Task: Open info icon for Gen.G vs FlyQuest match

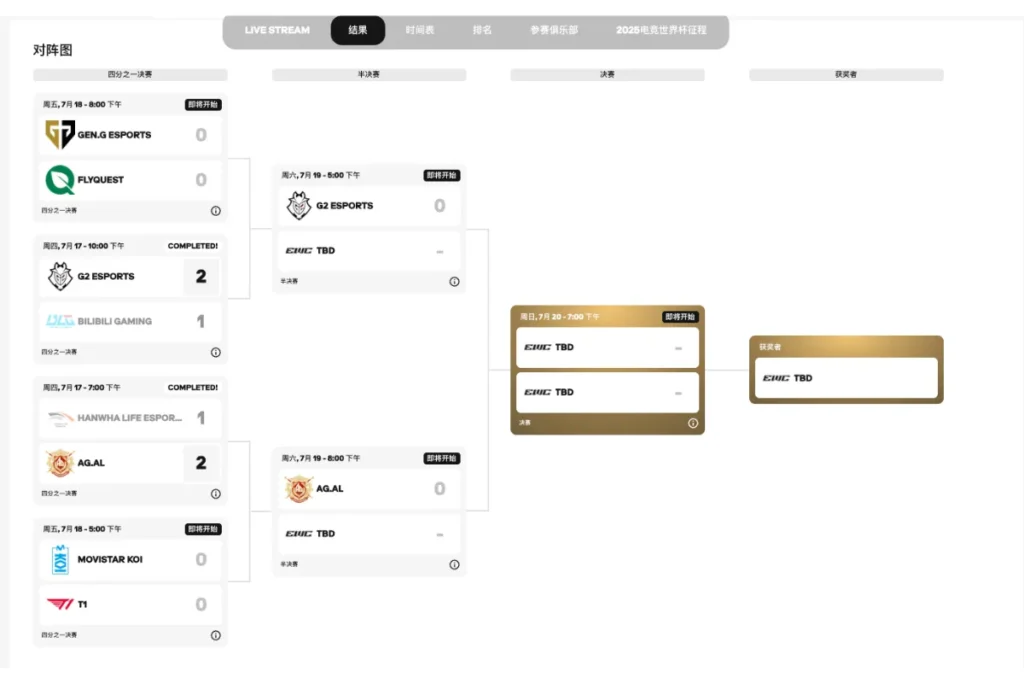Action: tap(216, 211)
